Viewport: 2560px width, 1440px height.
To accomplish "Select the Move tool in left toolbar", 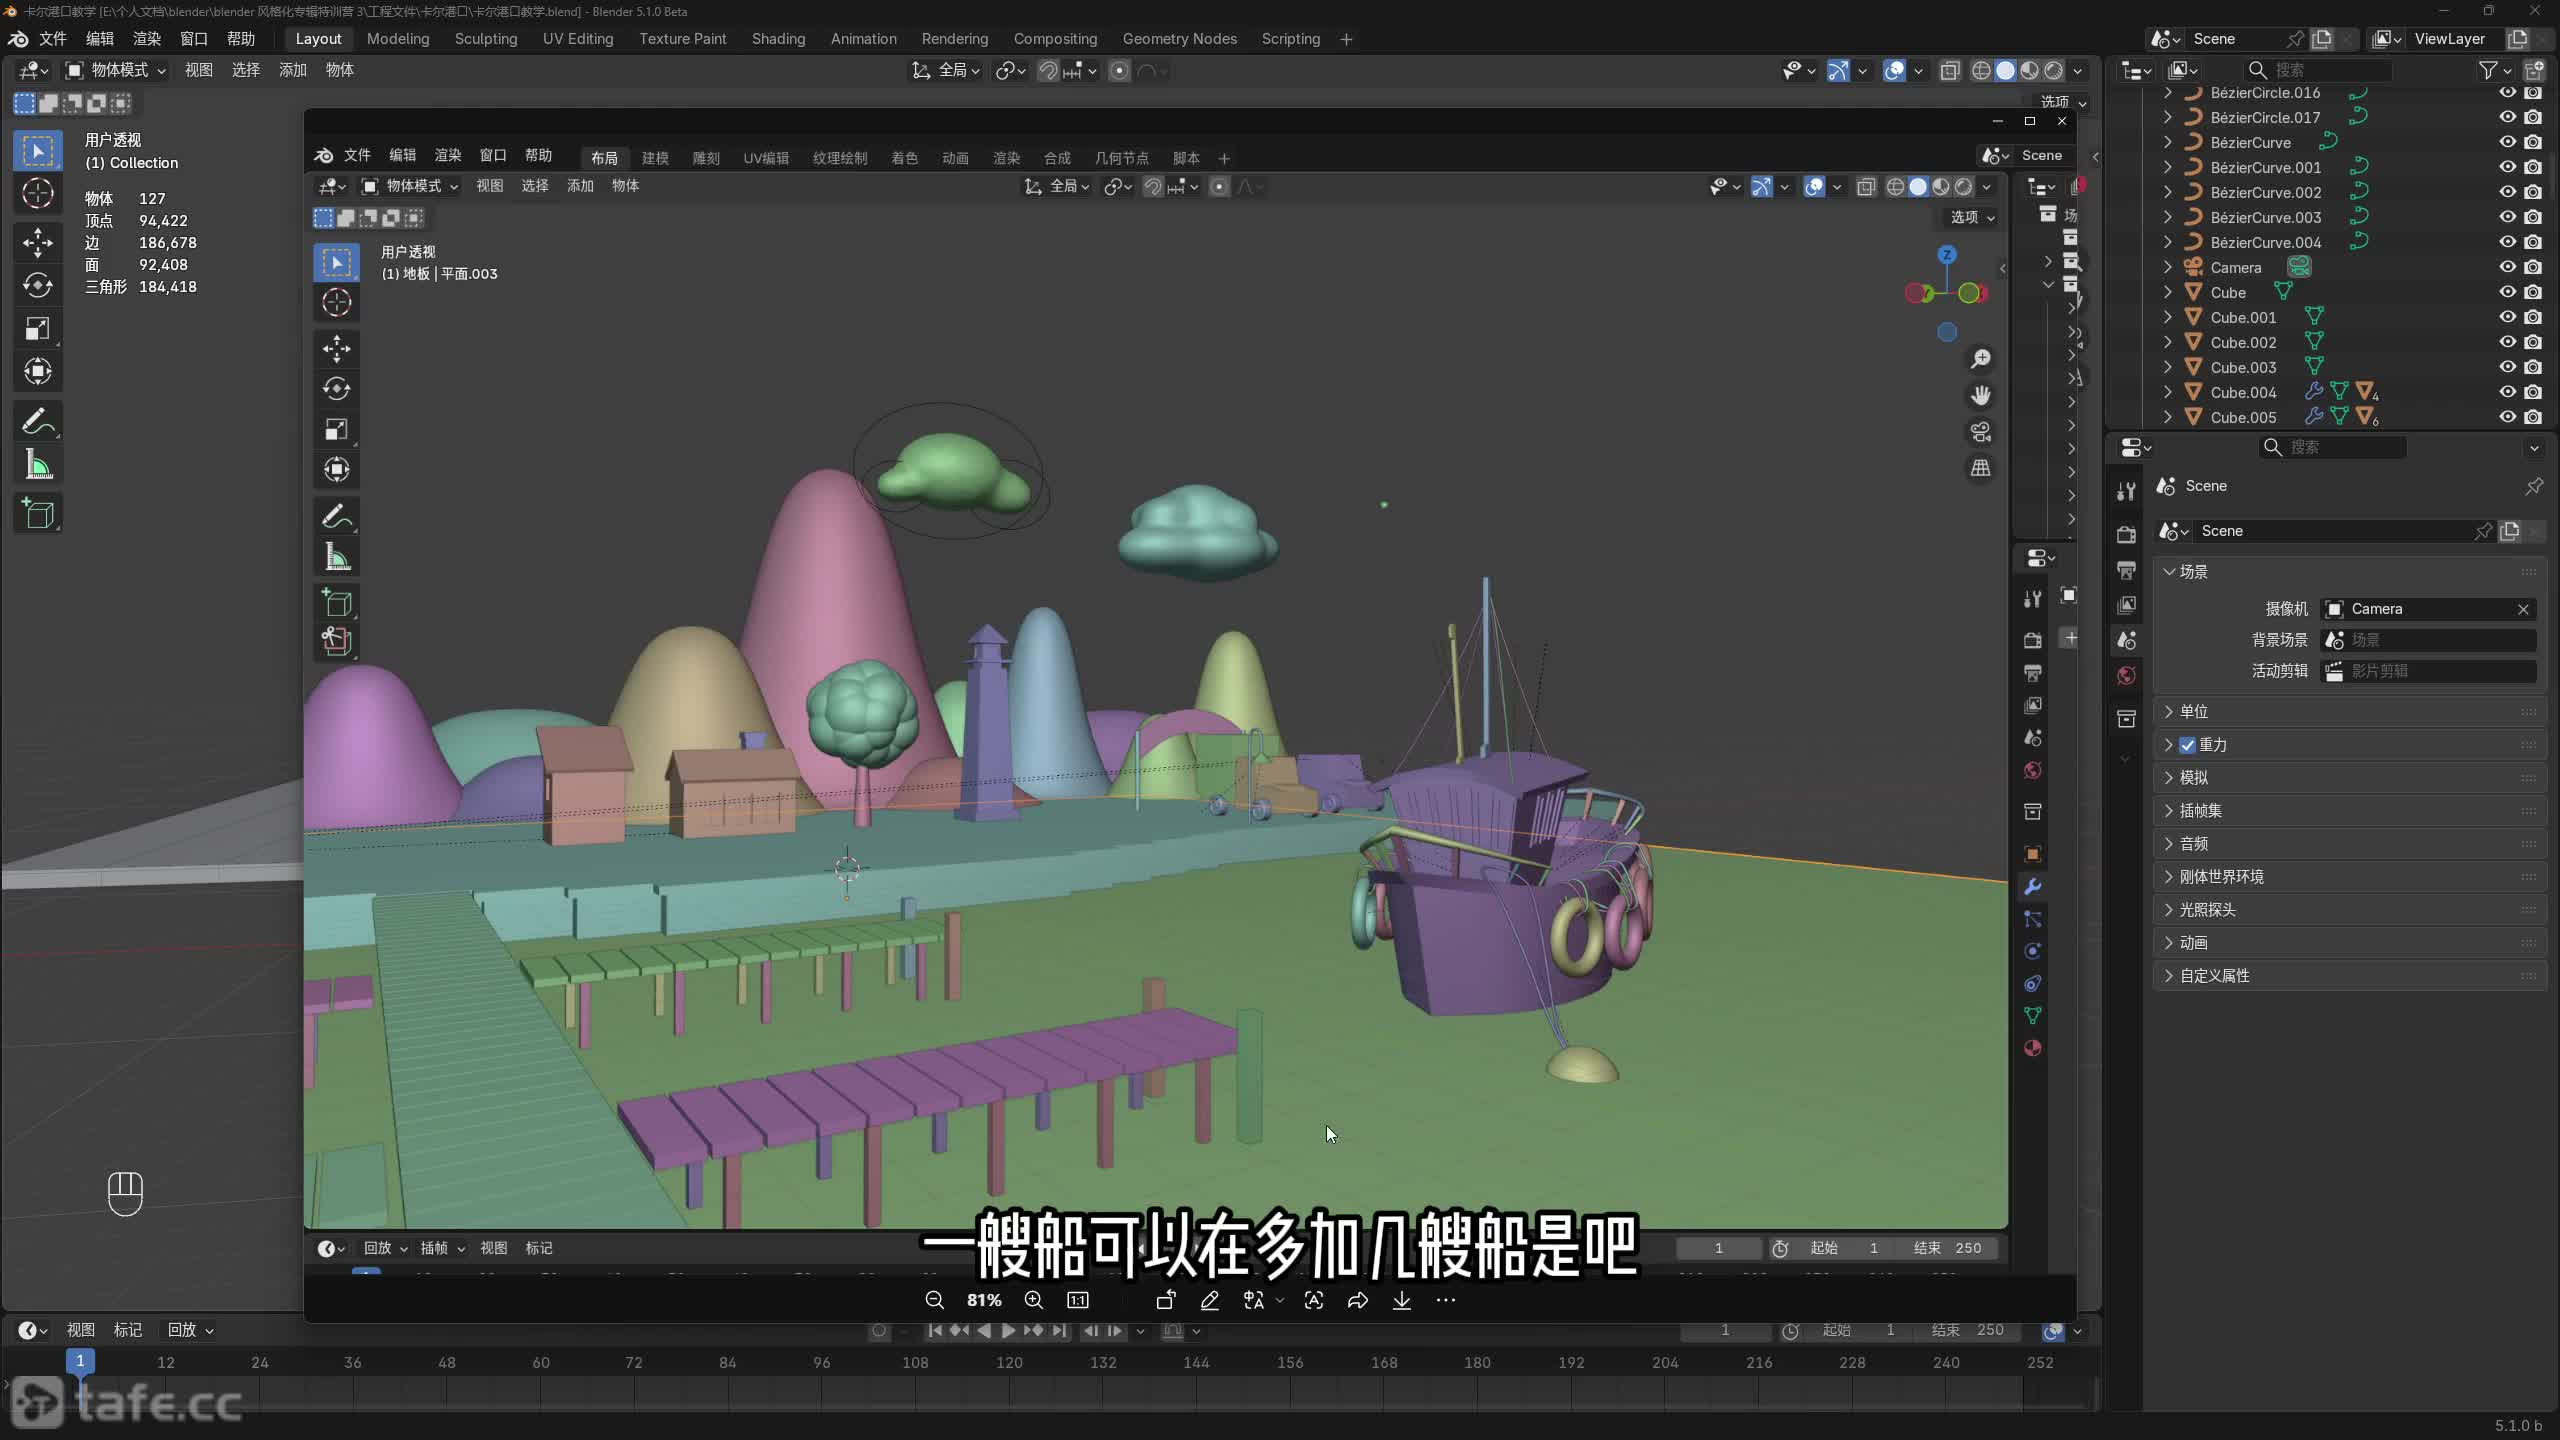I will [38, 241].
